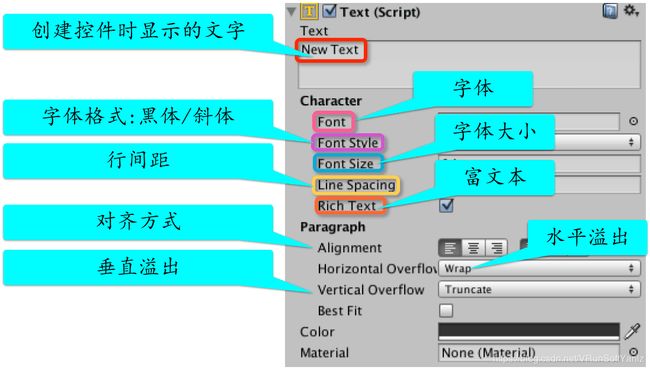Click the Rich Text label

click(x=347, y=206)
